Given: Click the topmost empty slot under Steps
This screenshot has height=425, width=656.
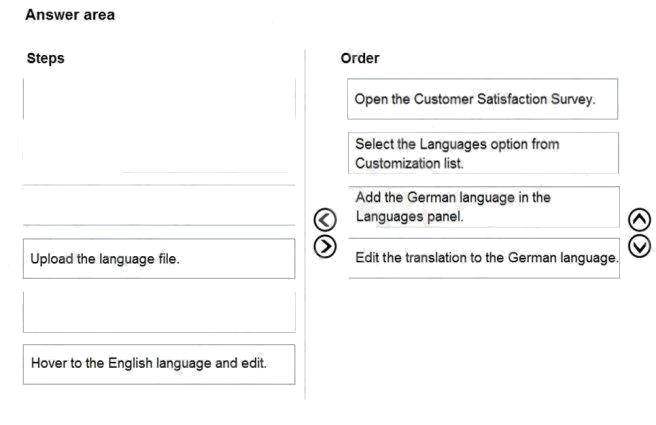Looking at the screenshot, I should [158, 98].
